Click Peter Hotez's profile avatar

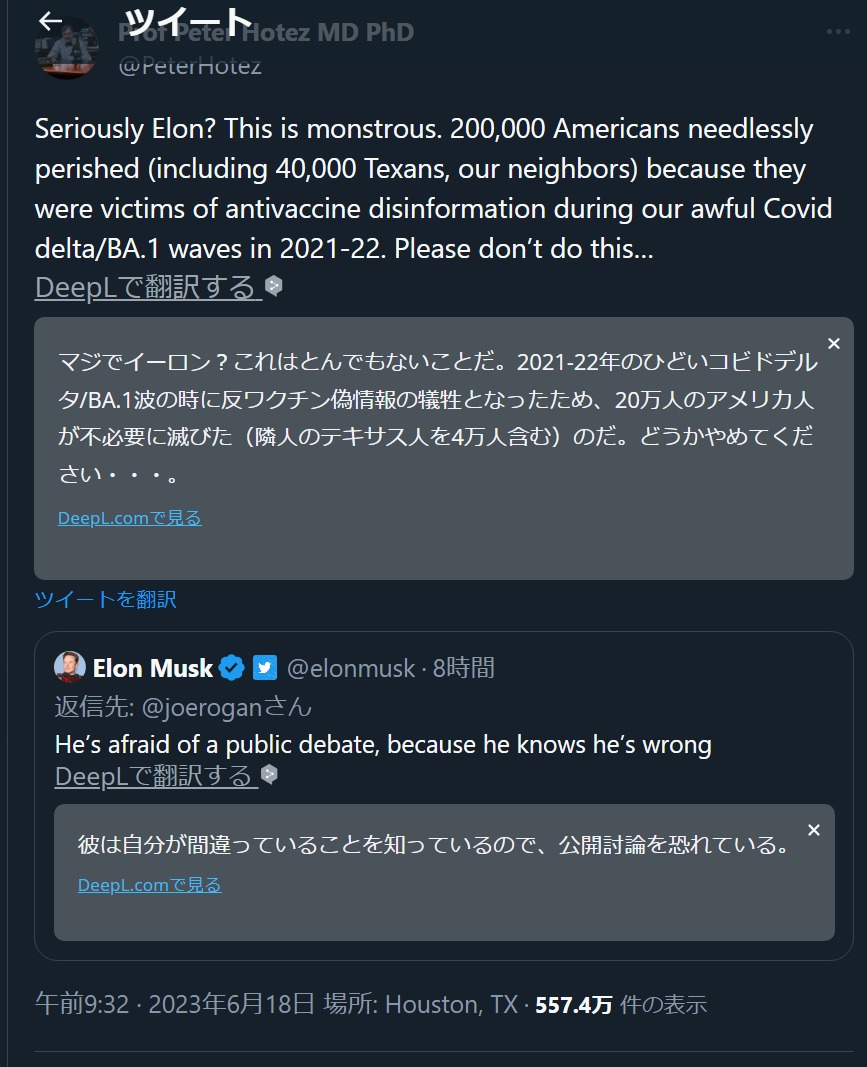[x=66, y=48]
